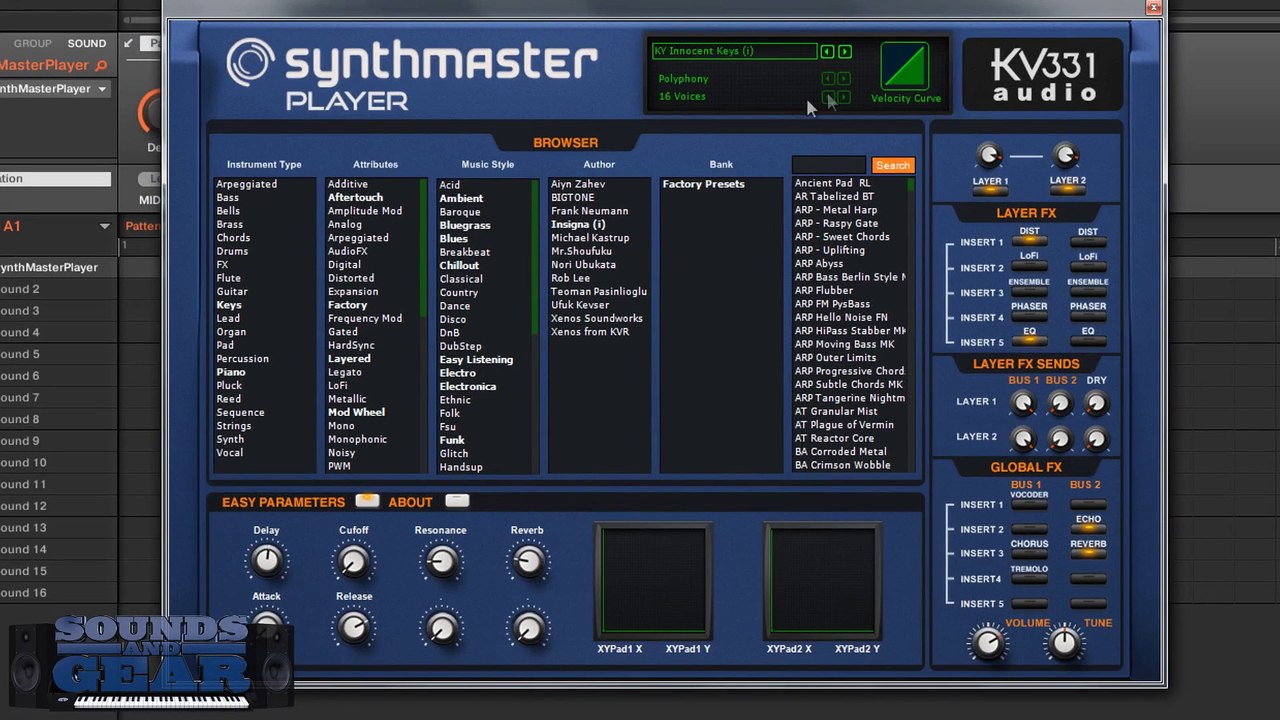Click the Release easy parameter knob

pos(353,627)
